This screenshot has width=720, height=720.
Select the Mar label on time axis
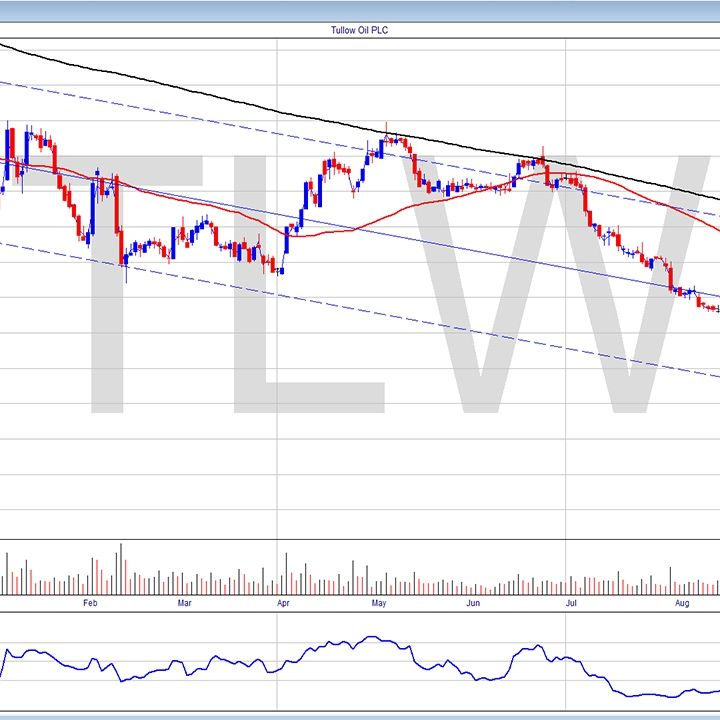tap(184, 604)
